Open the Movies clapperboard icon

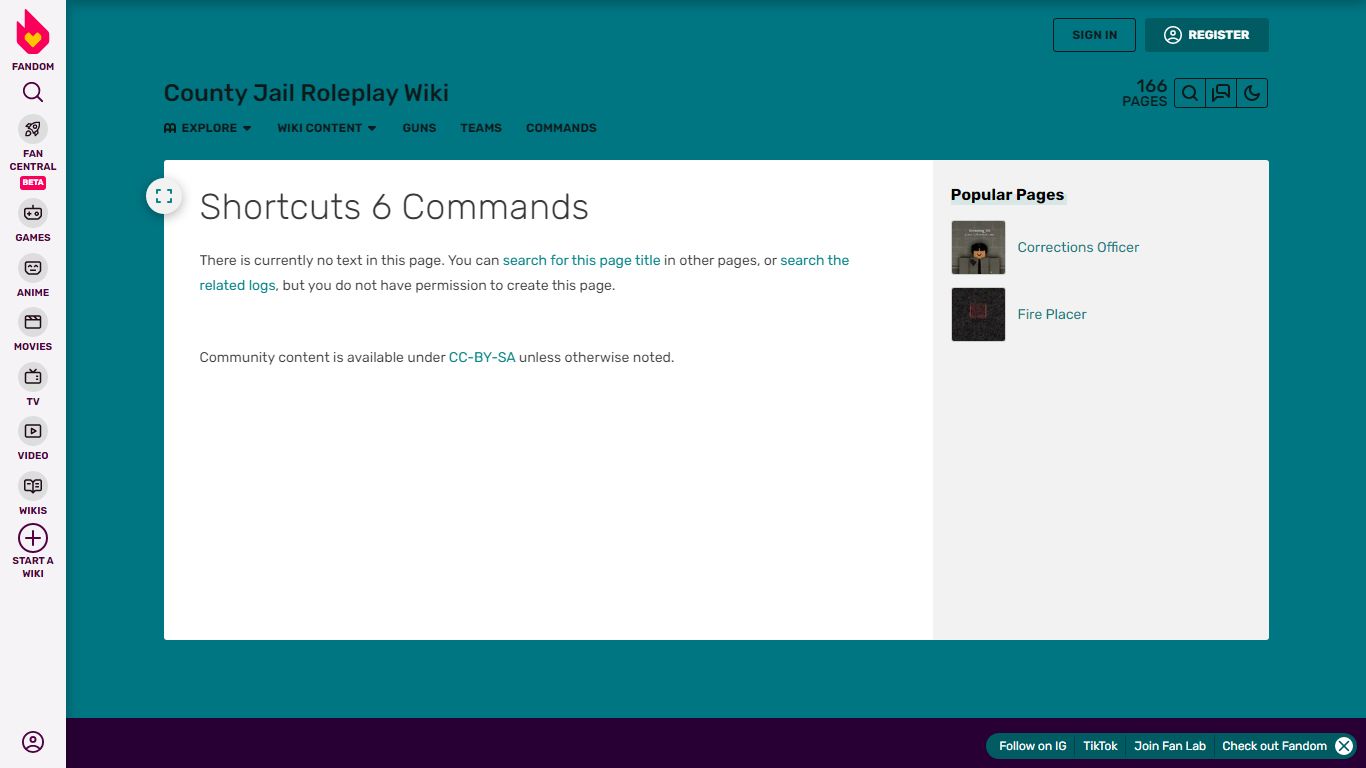coord(33,322)
